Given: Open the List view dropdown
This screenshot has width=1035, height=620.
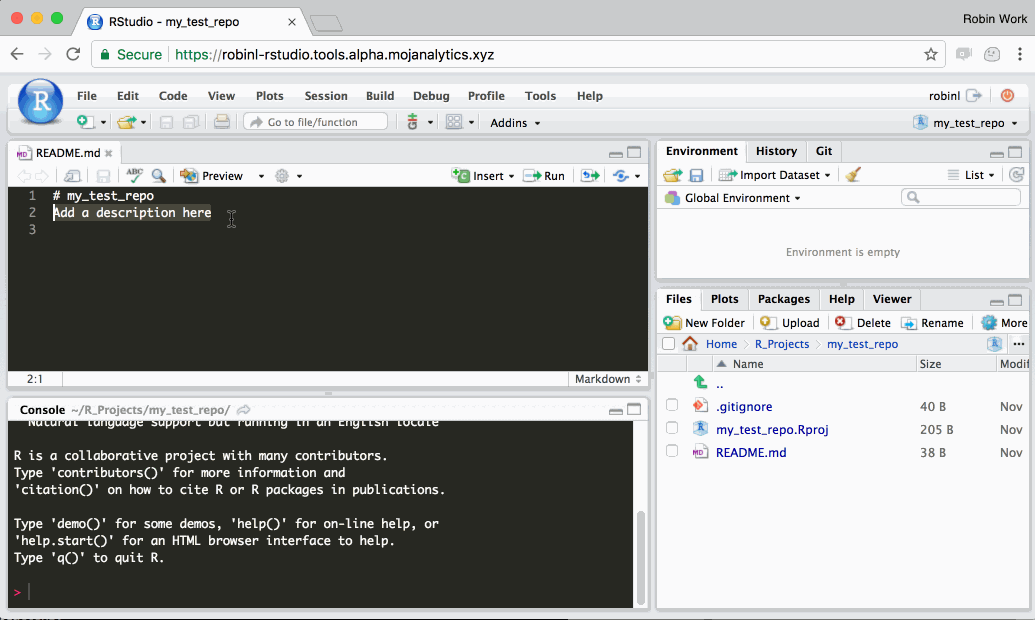Looking at the screenshot, I should click(972, 175).
